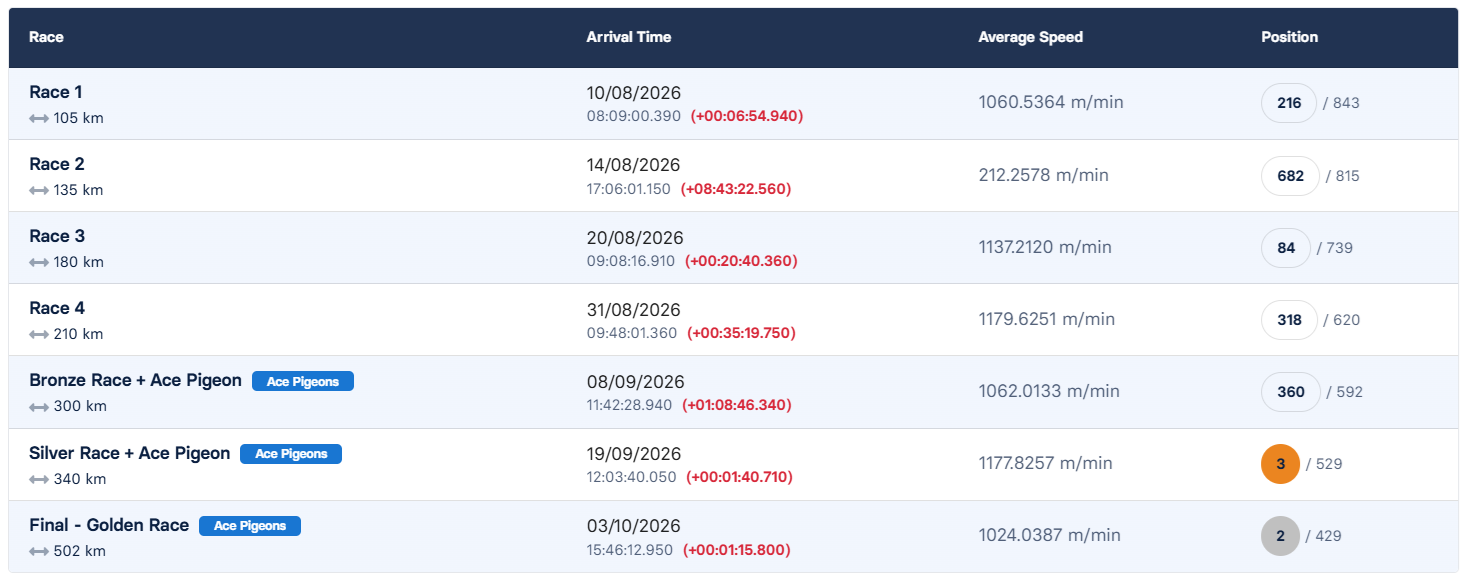The width and height of the screenshot is (1468, 584).
Task: Click Ace Pigeons tag on Final Golden Race
Action: click(250, 526)
